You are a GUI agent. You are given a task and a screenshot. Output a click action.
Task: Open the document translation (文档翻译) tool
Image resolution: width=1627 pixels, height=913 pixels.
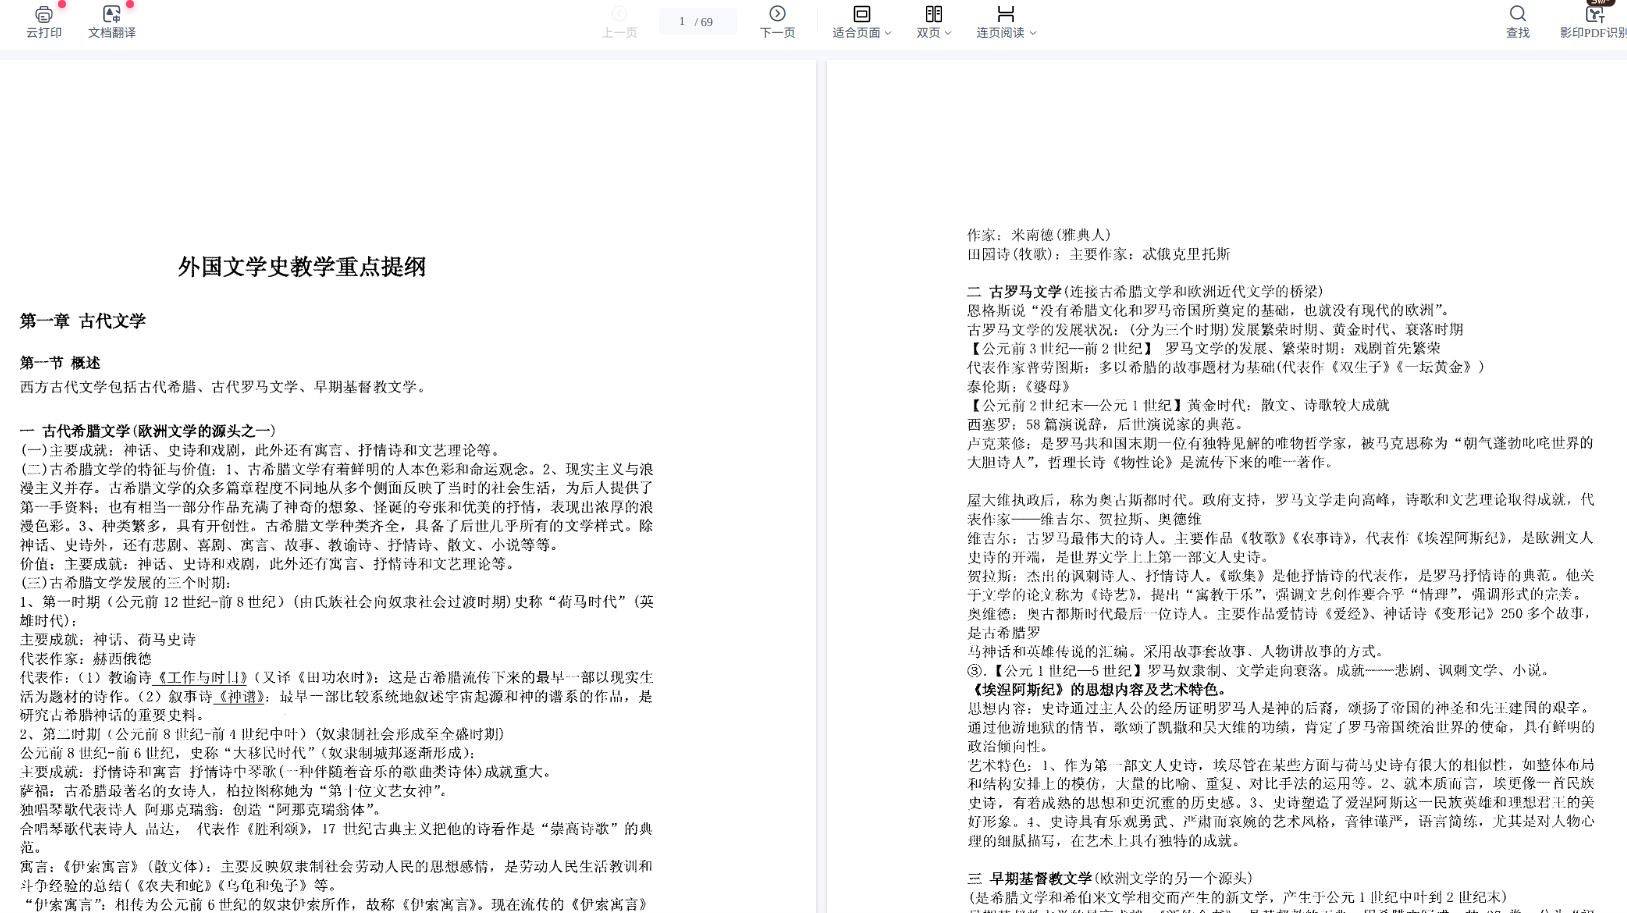coord(111,14)
